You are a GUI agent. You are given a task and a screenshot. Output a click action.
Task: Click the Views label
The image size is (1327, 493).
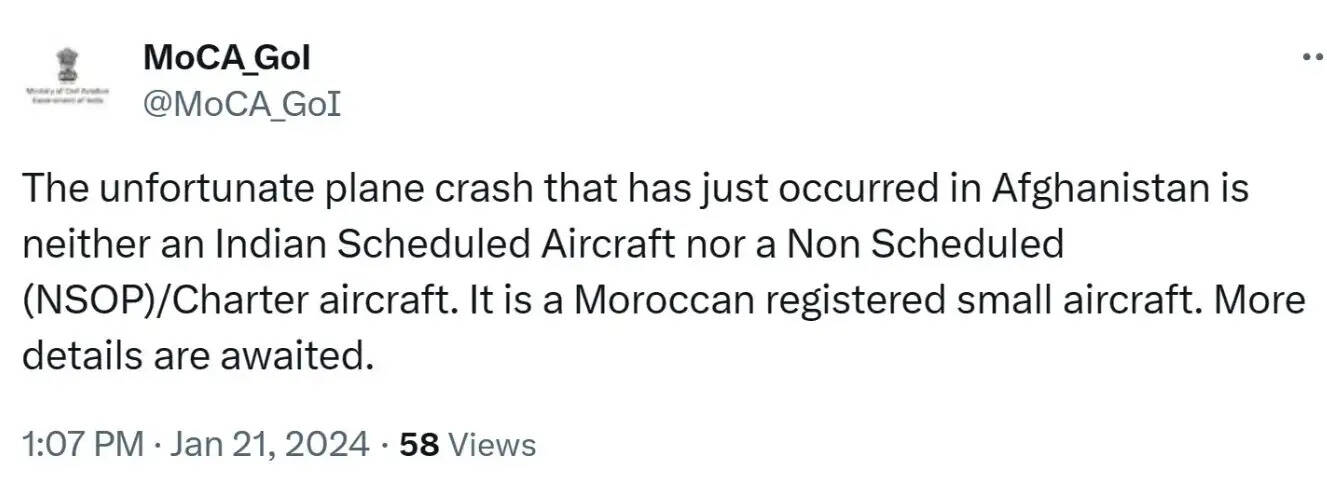(x=492, y=444)
